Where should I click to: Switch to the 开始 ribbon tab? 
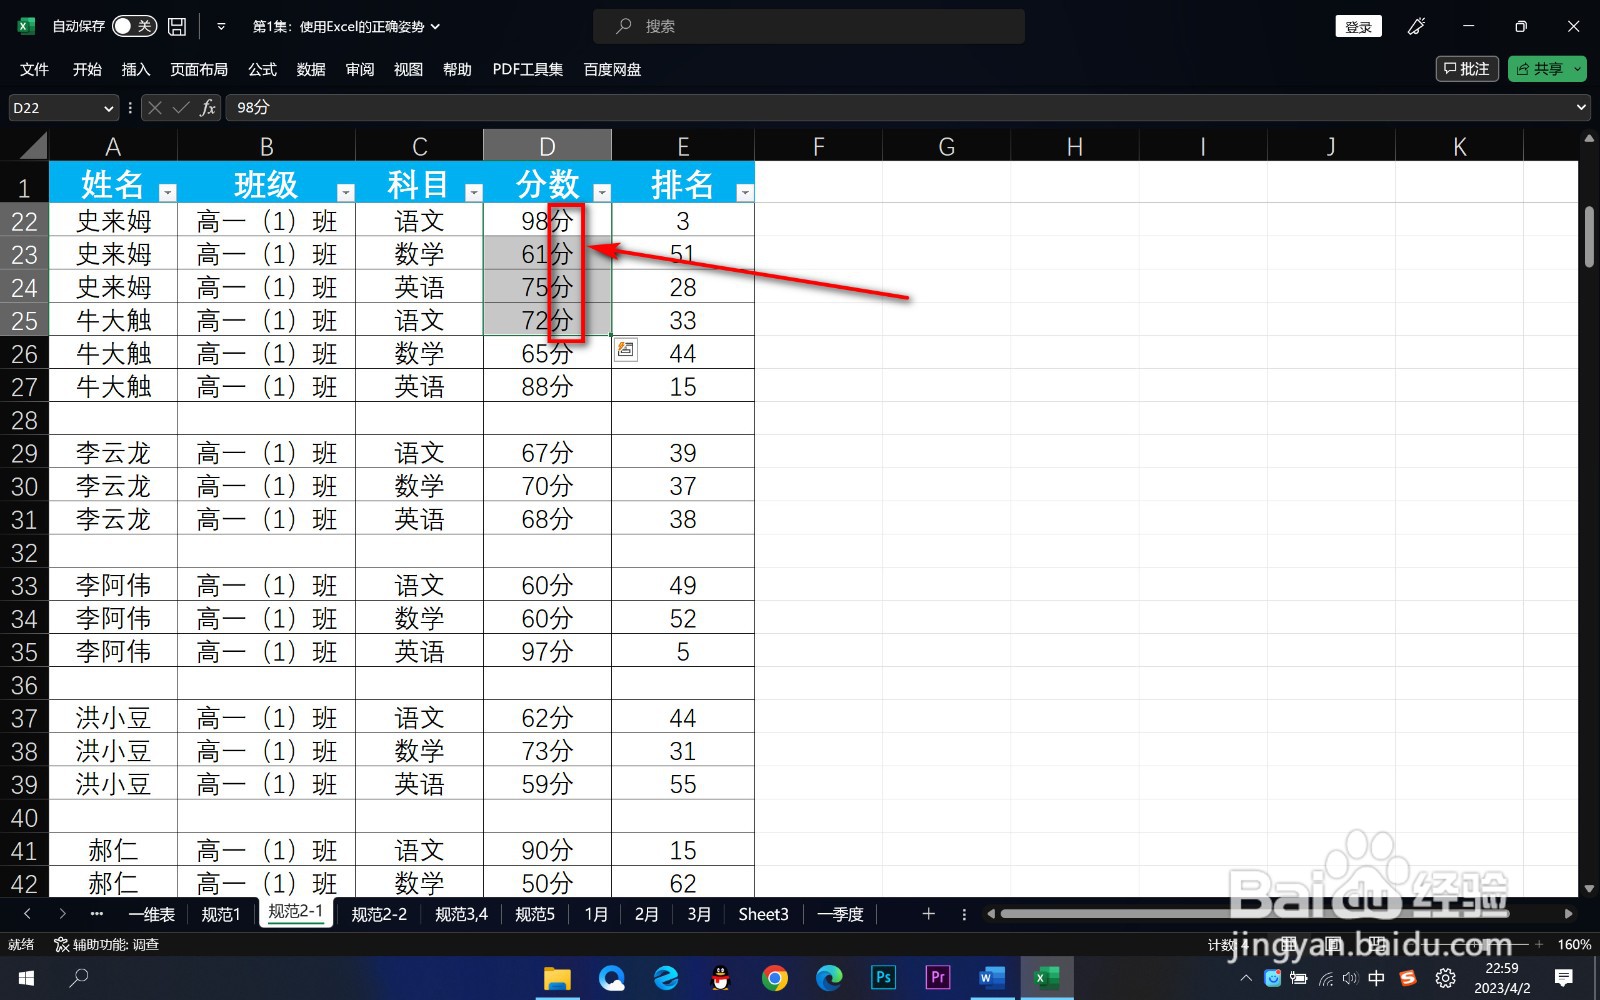[x=87, y=69]
